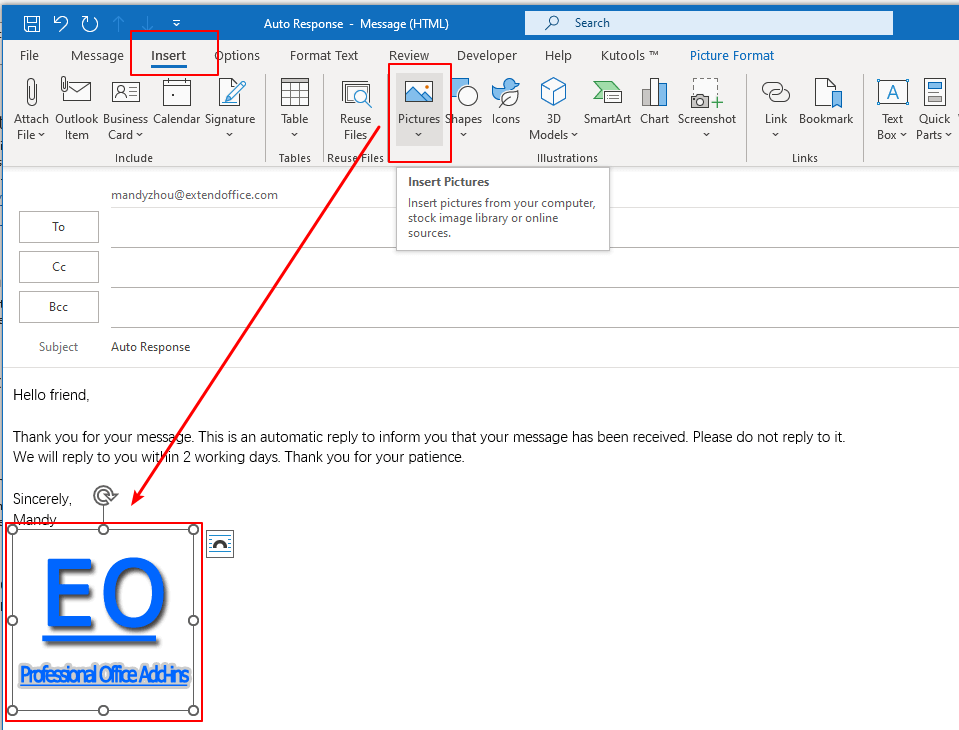Open the Shapes gallery icon
The height and width of the screenshot is (730, 959).
tap(464, 95)
